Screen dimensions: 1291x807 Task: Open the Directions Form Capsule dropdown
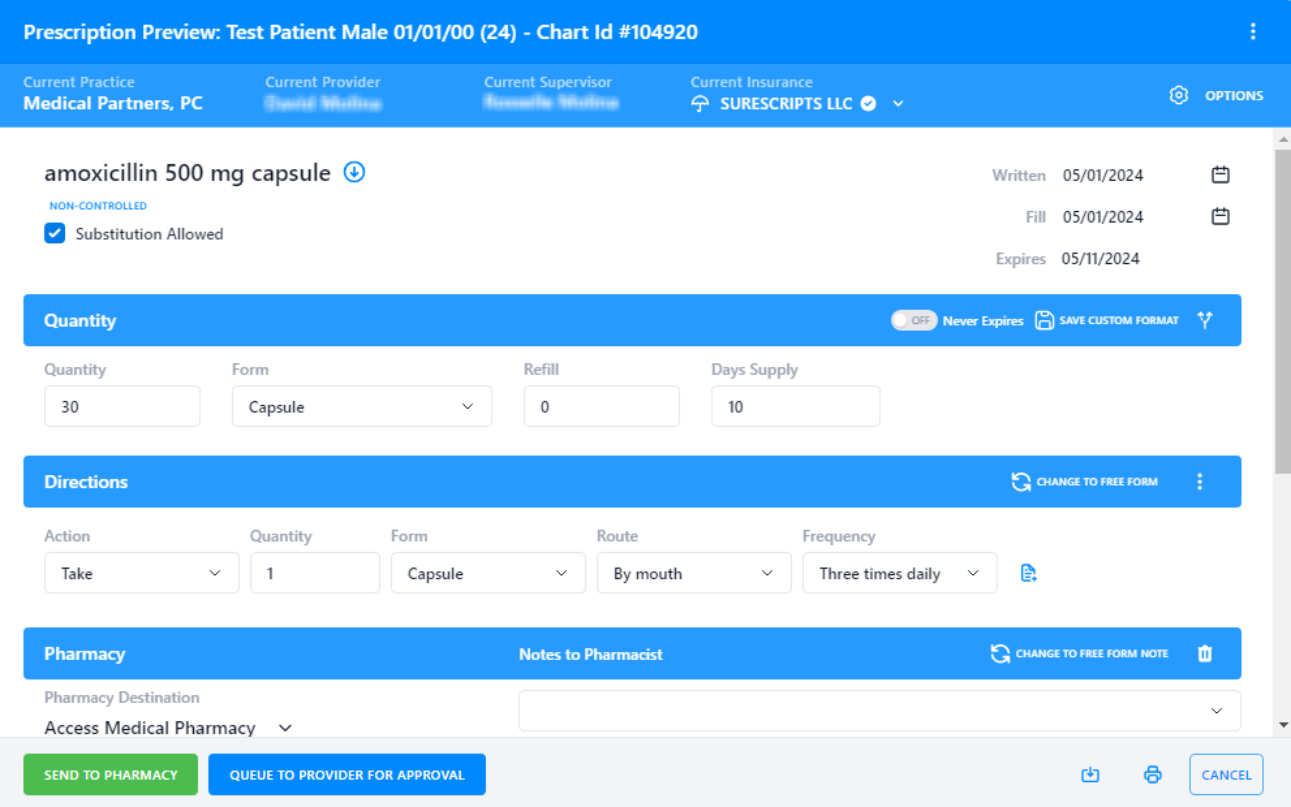click(488, 573)
